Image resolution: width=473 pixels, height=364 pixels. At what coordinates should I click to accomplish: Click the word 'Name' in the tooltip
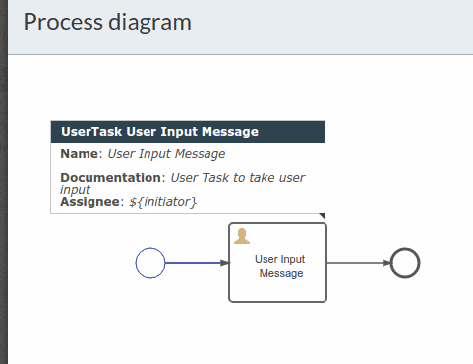click(79, 154)
